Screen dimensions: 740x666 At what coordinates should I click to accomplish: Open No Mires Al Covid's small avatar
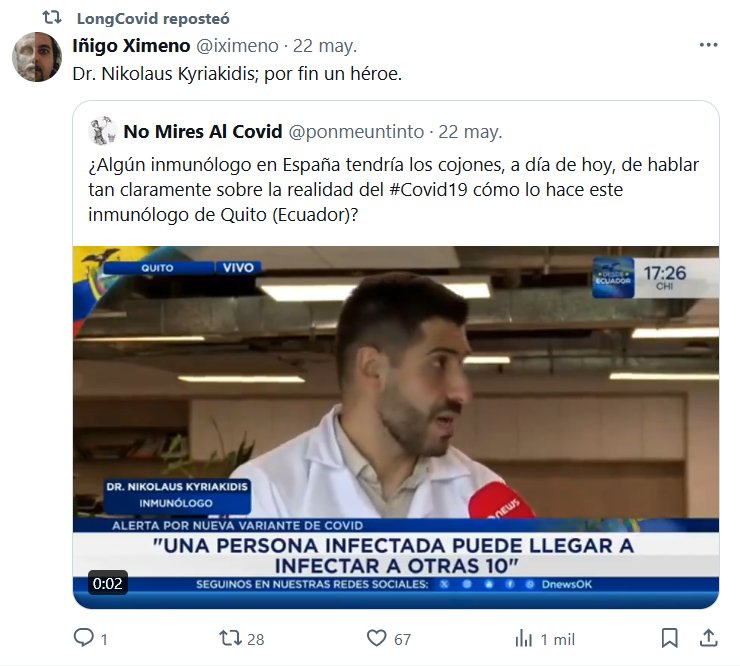click(x=102, y=131)
